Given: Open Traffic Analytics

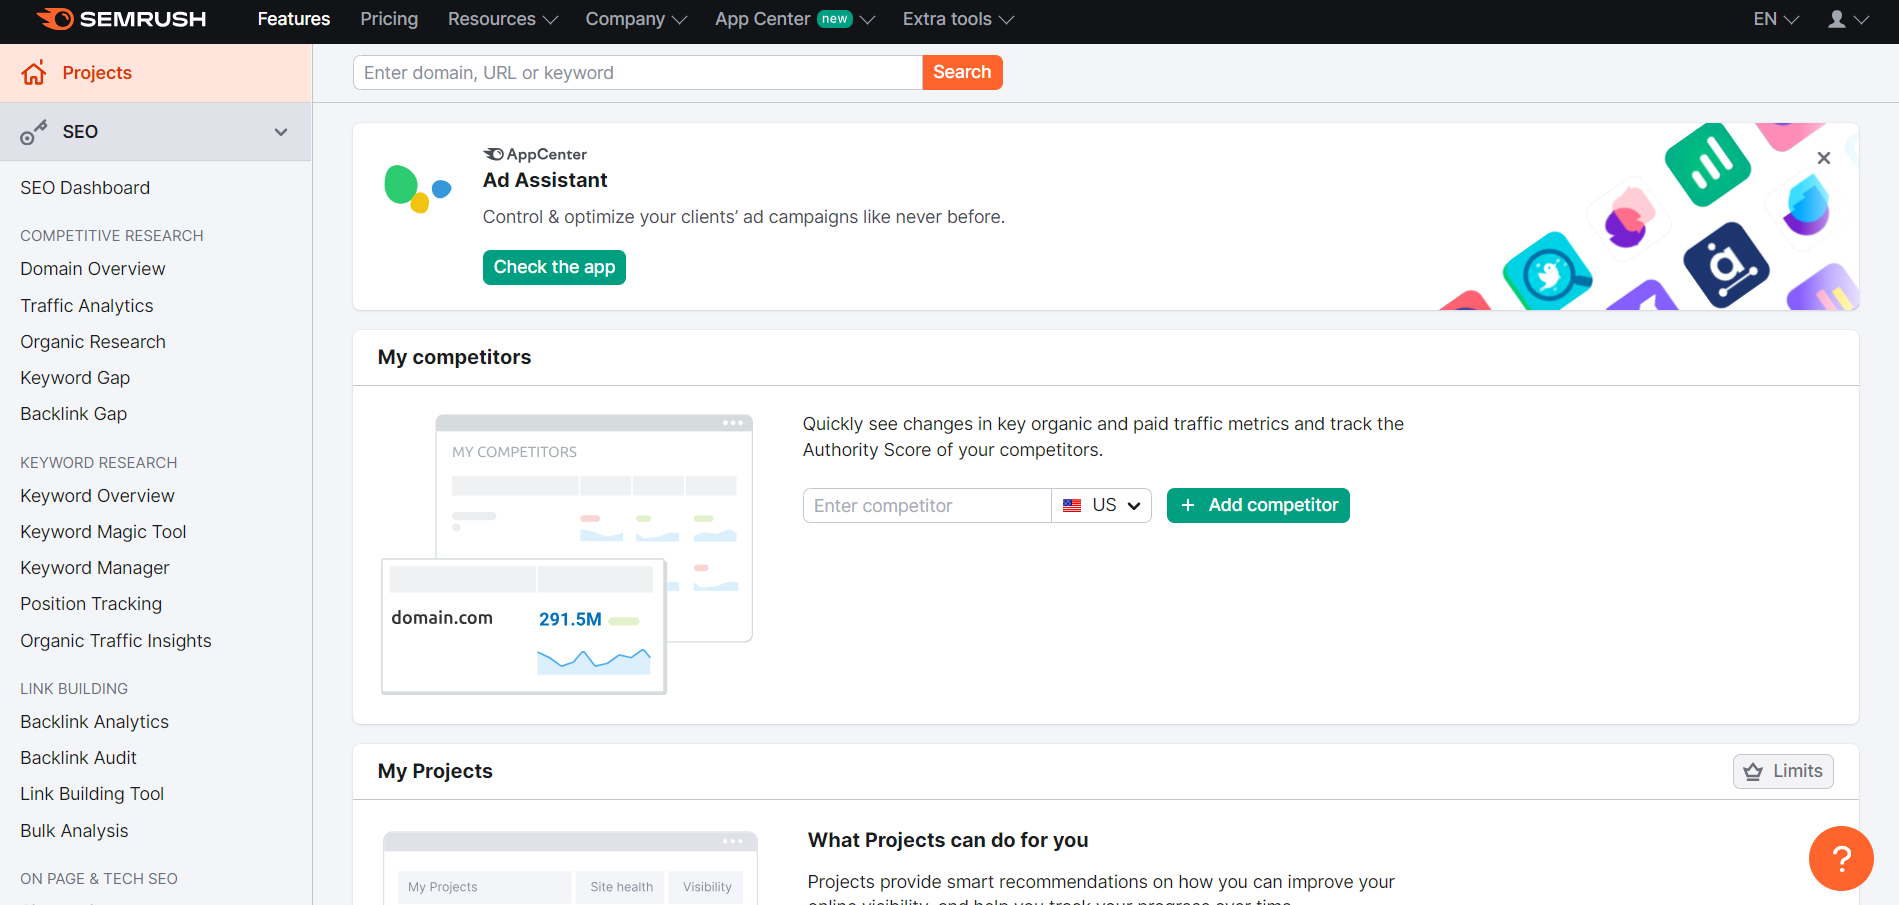Looking at the screenshot, I should click(87, 306).
